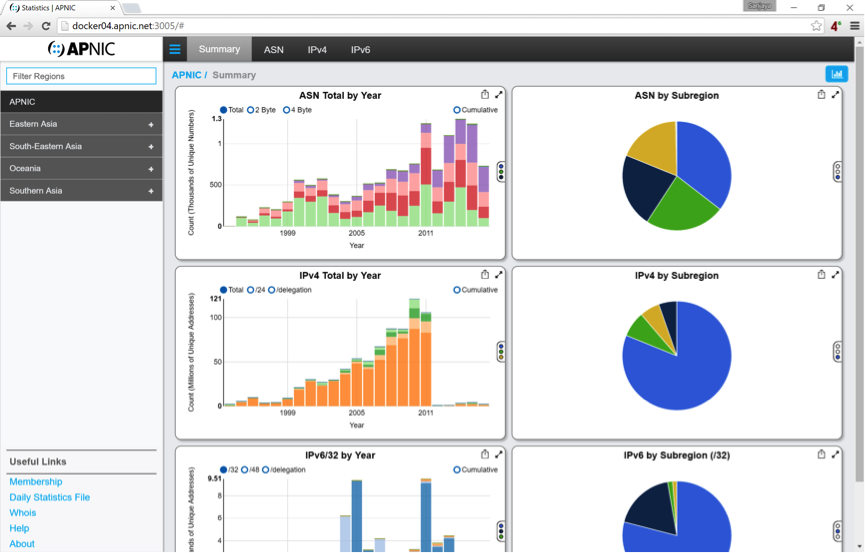Screen dimensions: 865x553
Task: Click the APNIC logo
Action: coord(82,49)
